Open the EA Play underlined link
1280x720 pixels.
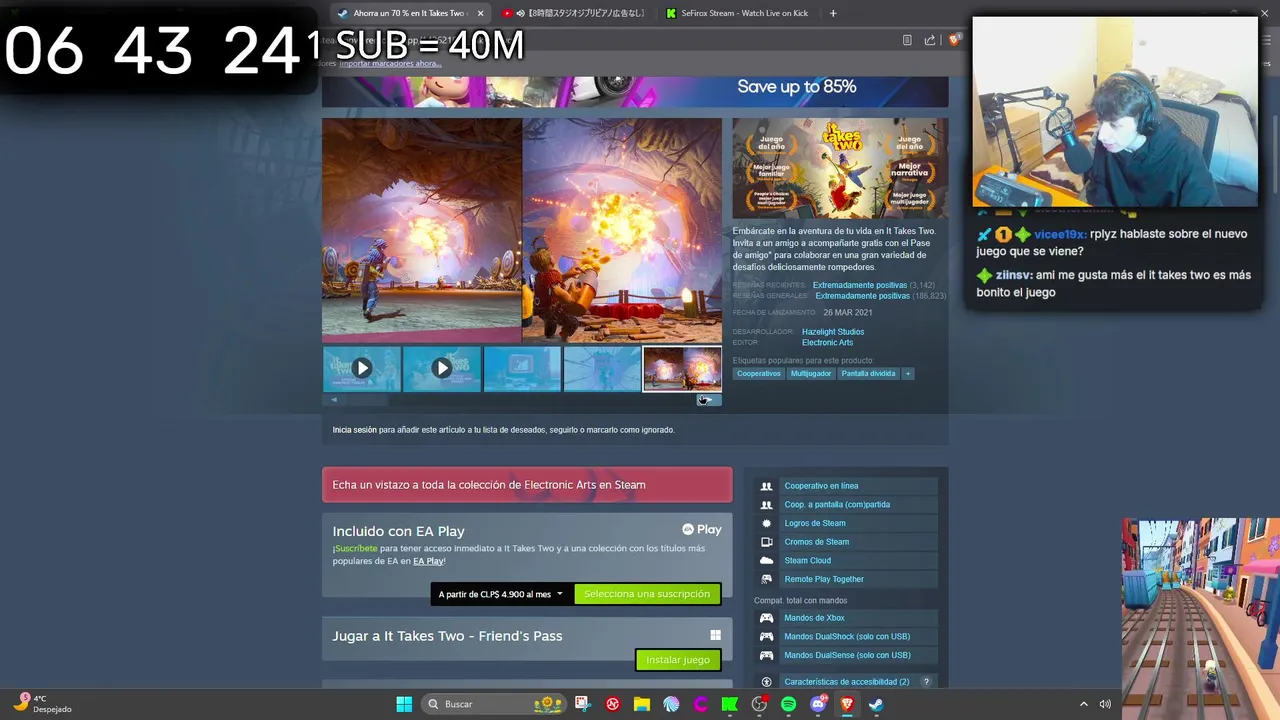pyautogui.click(x=428, y=561)
